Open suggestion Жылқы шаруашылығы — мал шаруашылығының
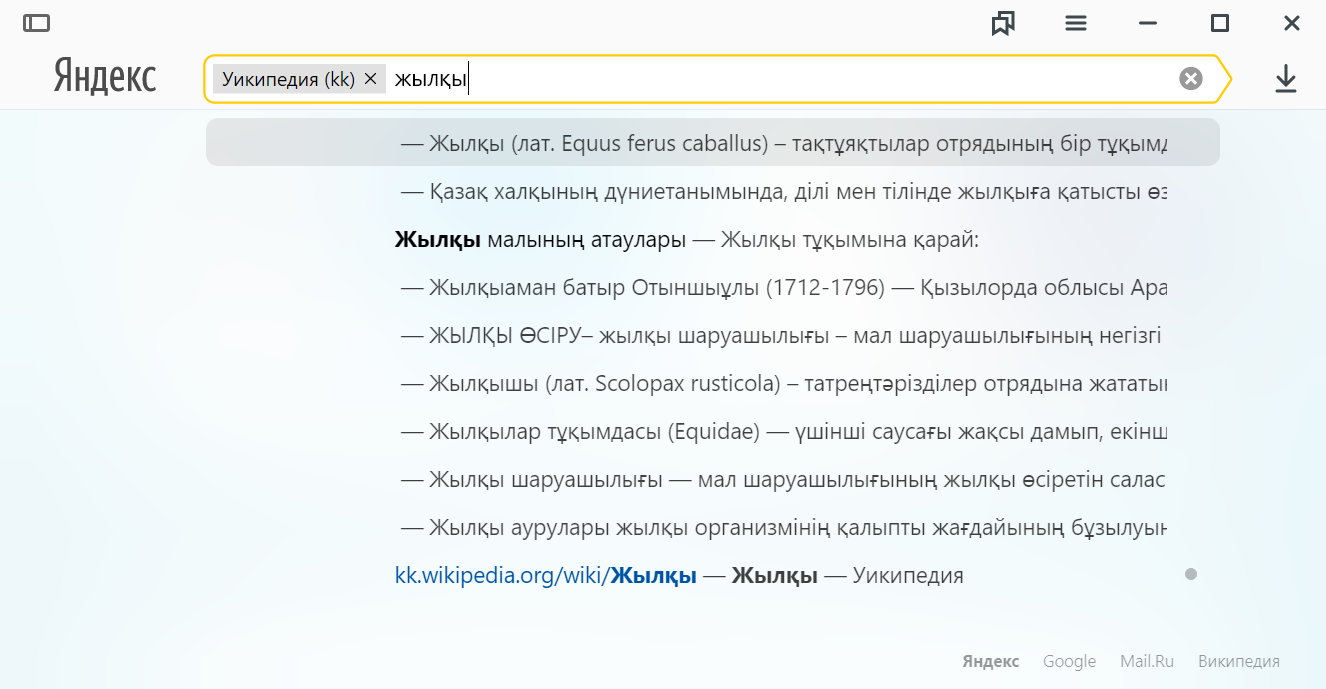Image resolution: width=1326 pixels, height=689 pixels. [x=713, y=480]
